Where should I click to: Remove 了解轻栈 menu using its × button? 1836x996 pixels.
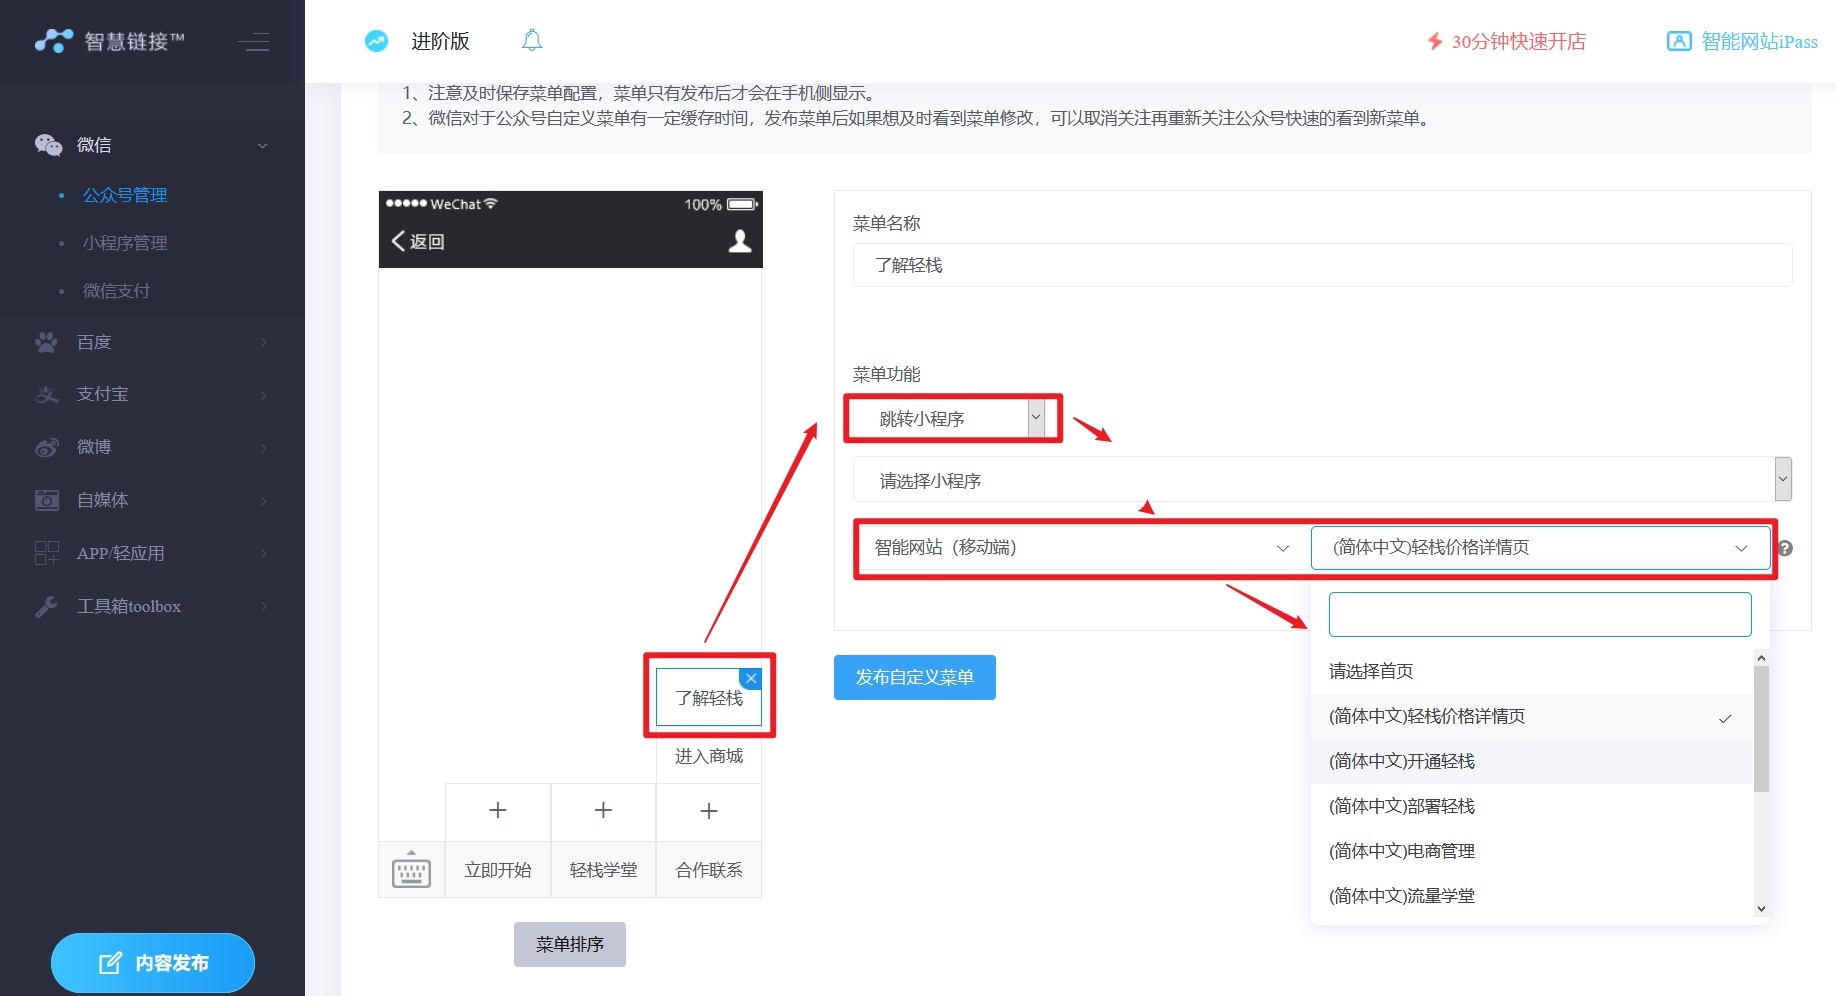pos(751,678)
